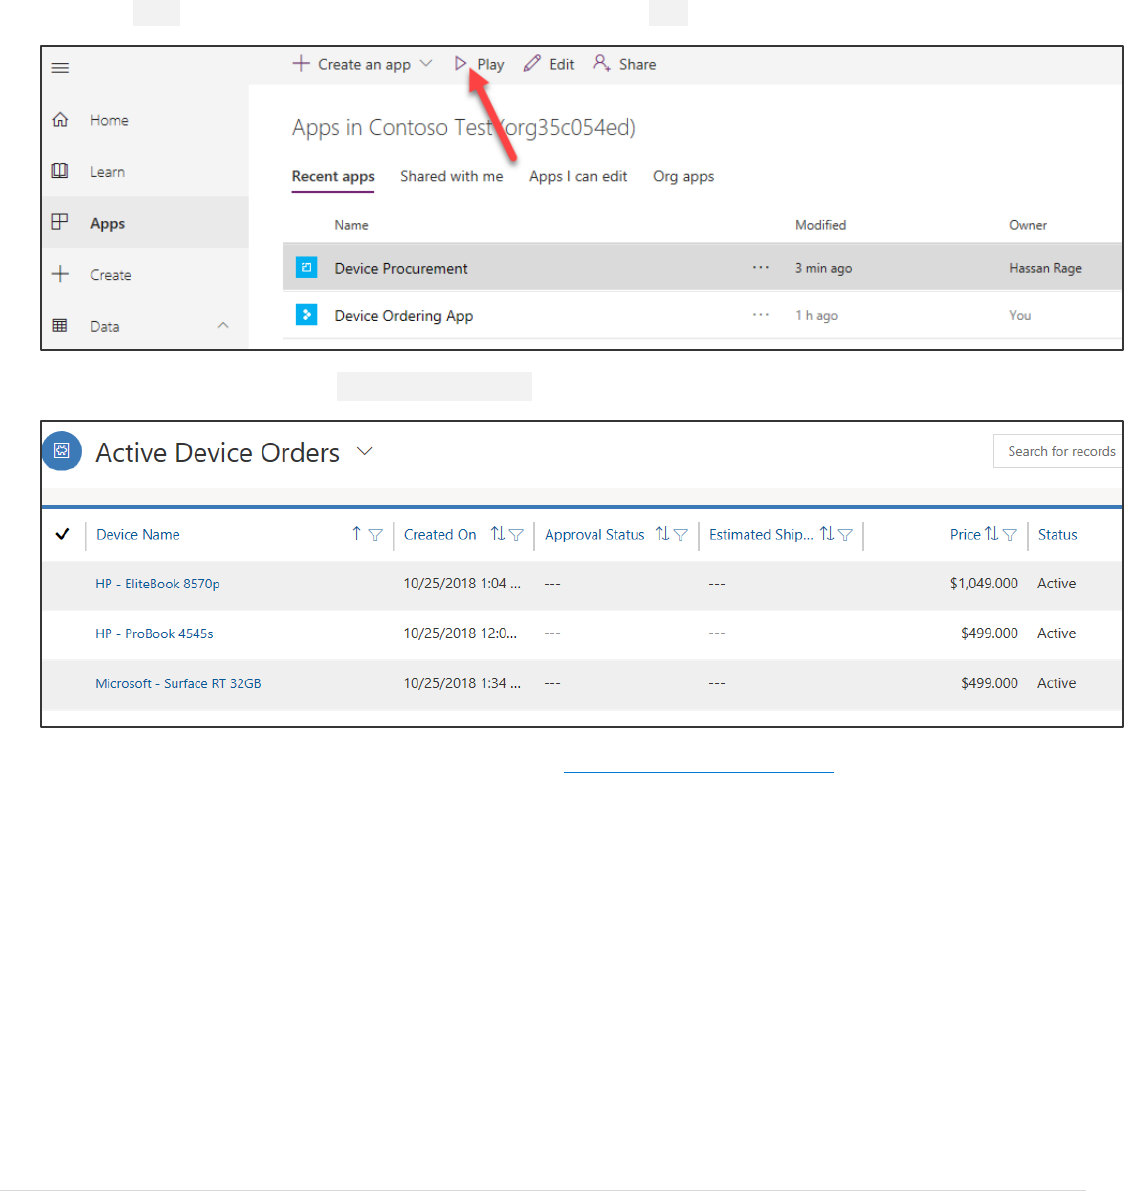
Task: Click the Name column header
Action: click(351, 225)
